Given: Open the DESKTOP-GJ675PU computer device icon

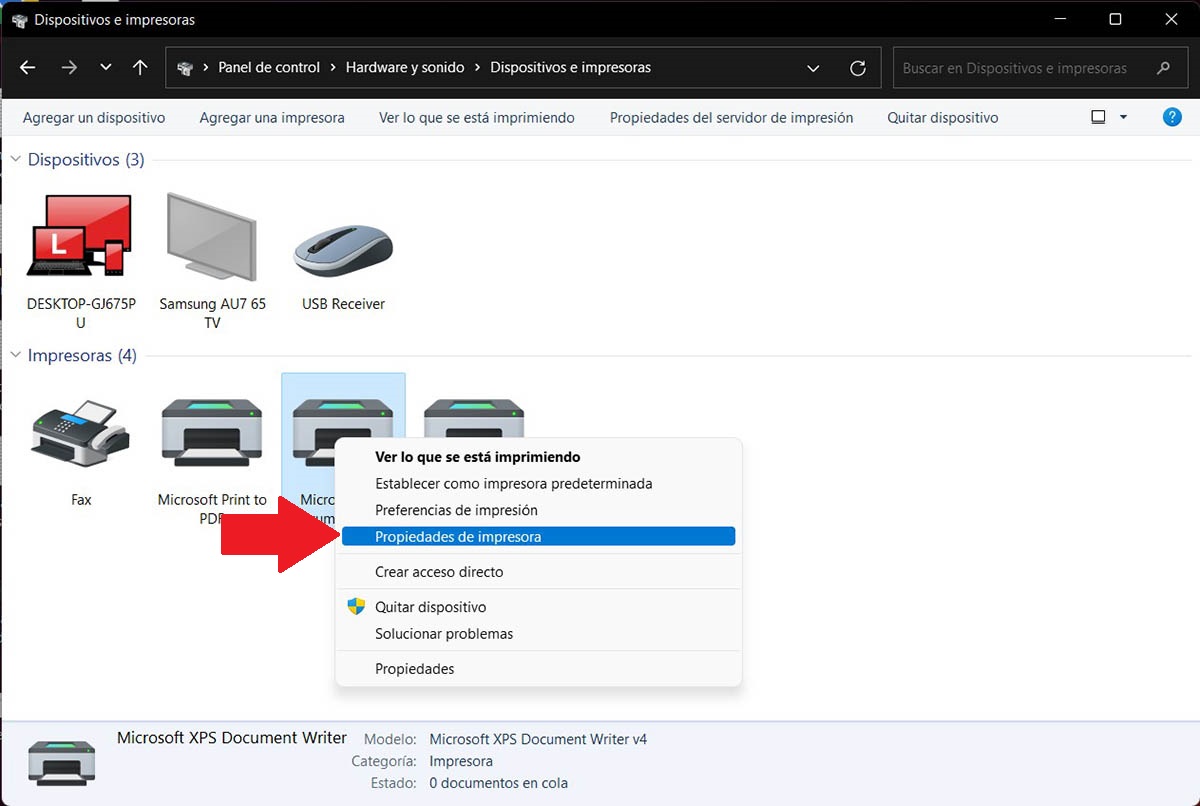Looking at the screenshot, I should (x=81, y=238).
